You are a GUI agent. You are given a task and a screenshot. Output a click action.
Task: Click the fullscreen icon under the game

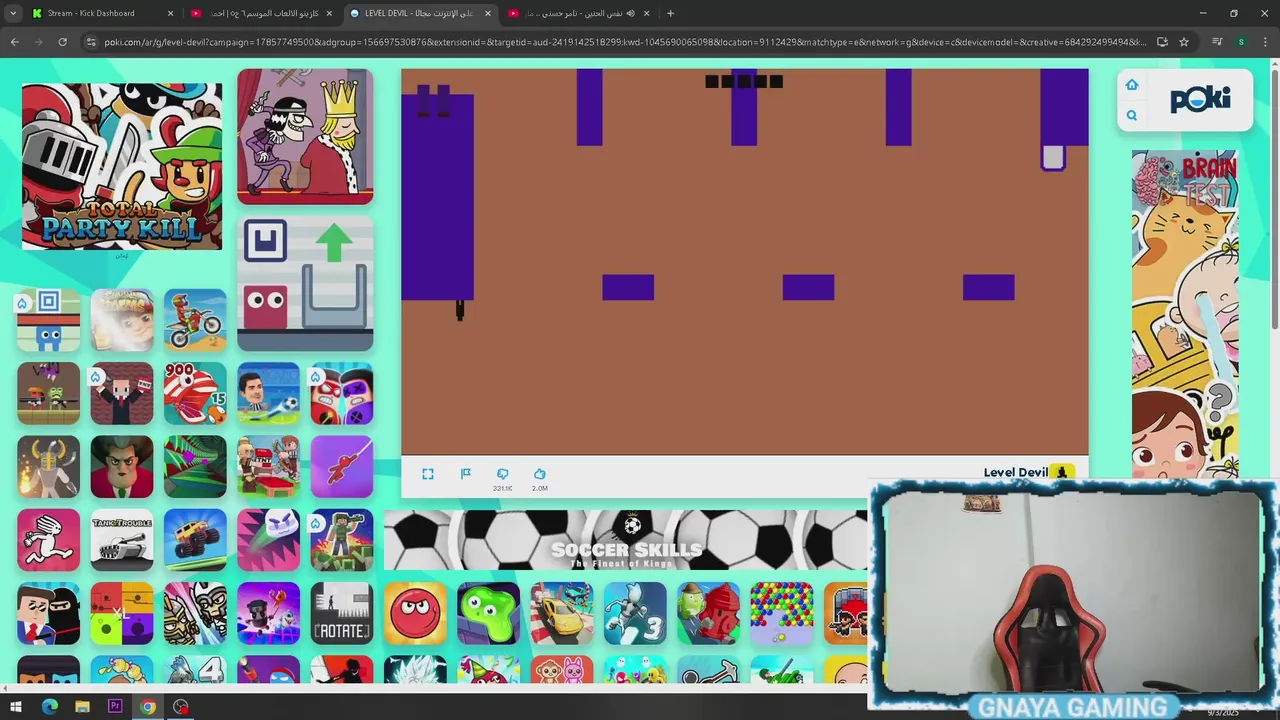[x=428, y=474]
